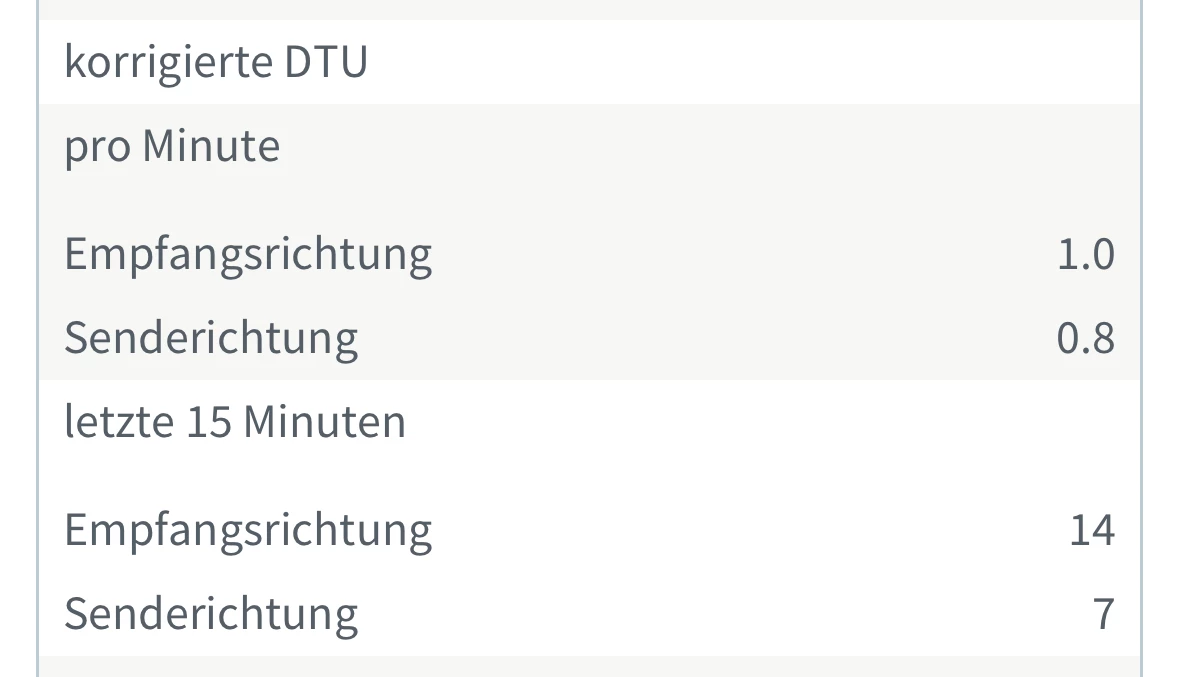Screen dimensions: 1179x677
Task: Click the Empfangsrichtung value 14
Action: (1091, 530)
